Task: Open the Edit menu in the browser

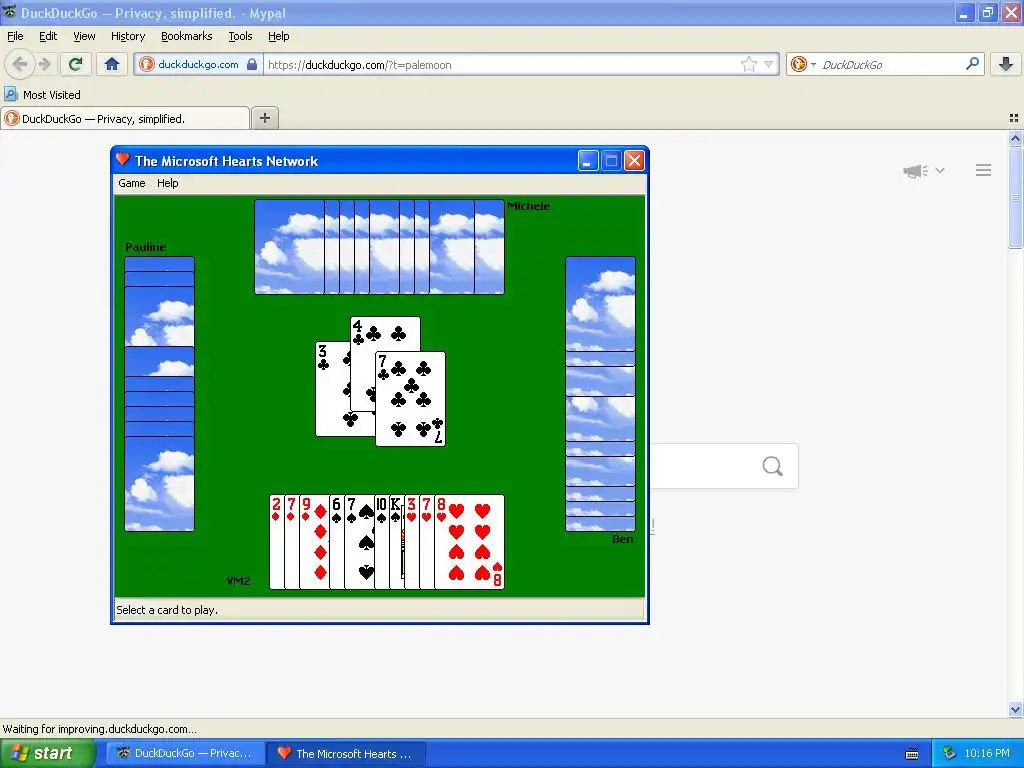Action: (48, 36)
